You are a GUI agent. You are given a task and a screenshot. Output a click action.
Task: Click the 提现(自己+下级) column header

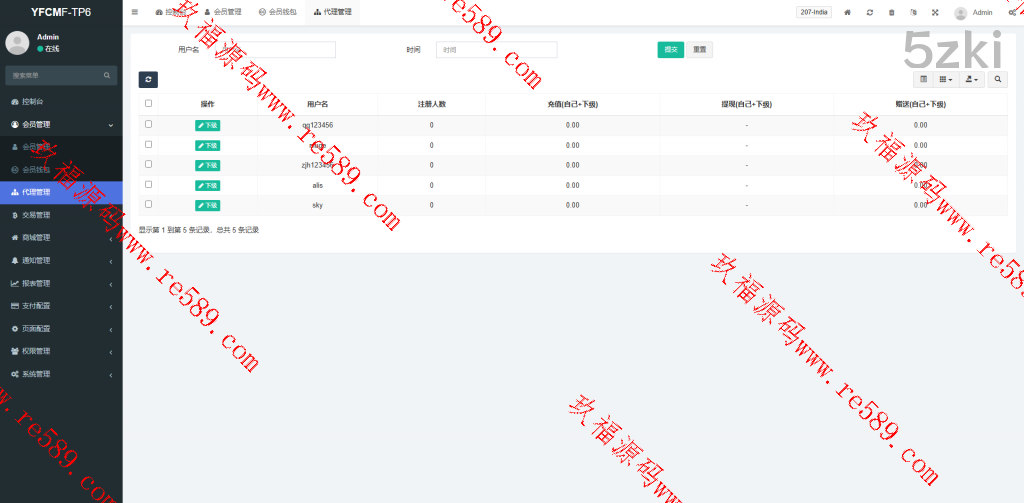746,105
